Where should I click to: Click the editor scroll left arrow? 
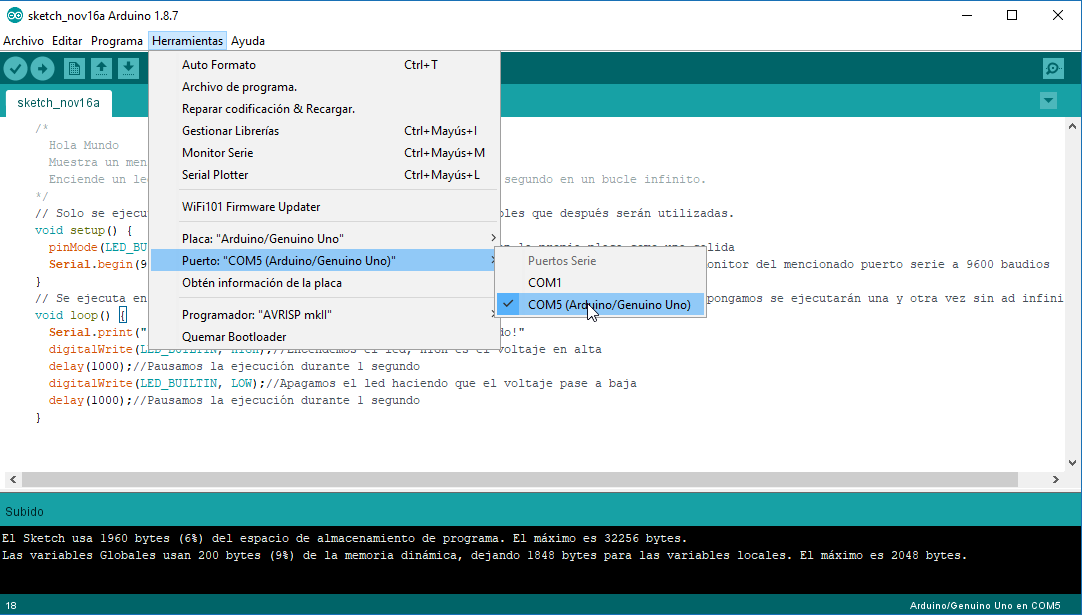coord(12,479)
